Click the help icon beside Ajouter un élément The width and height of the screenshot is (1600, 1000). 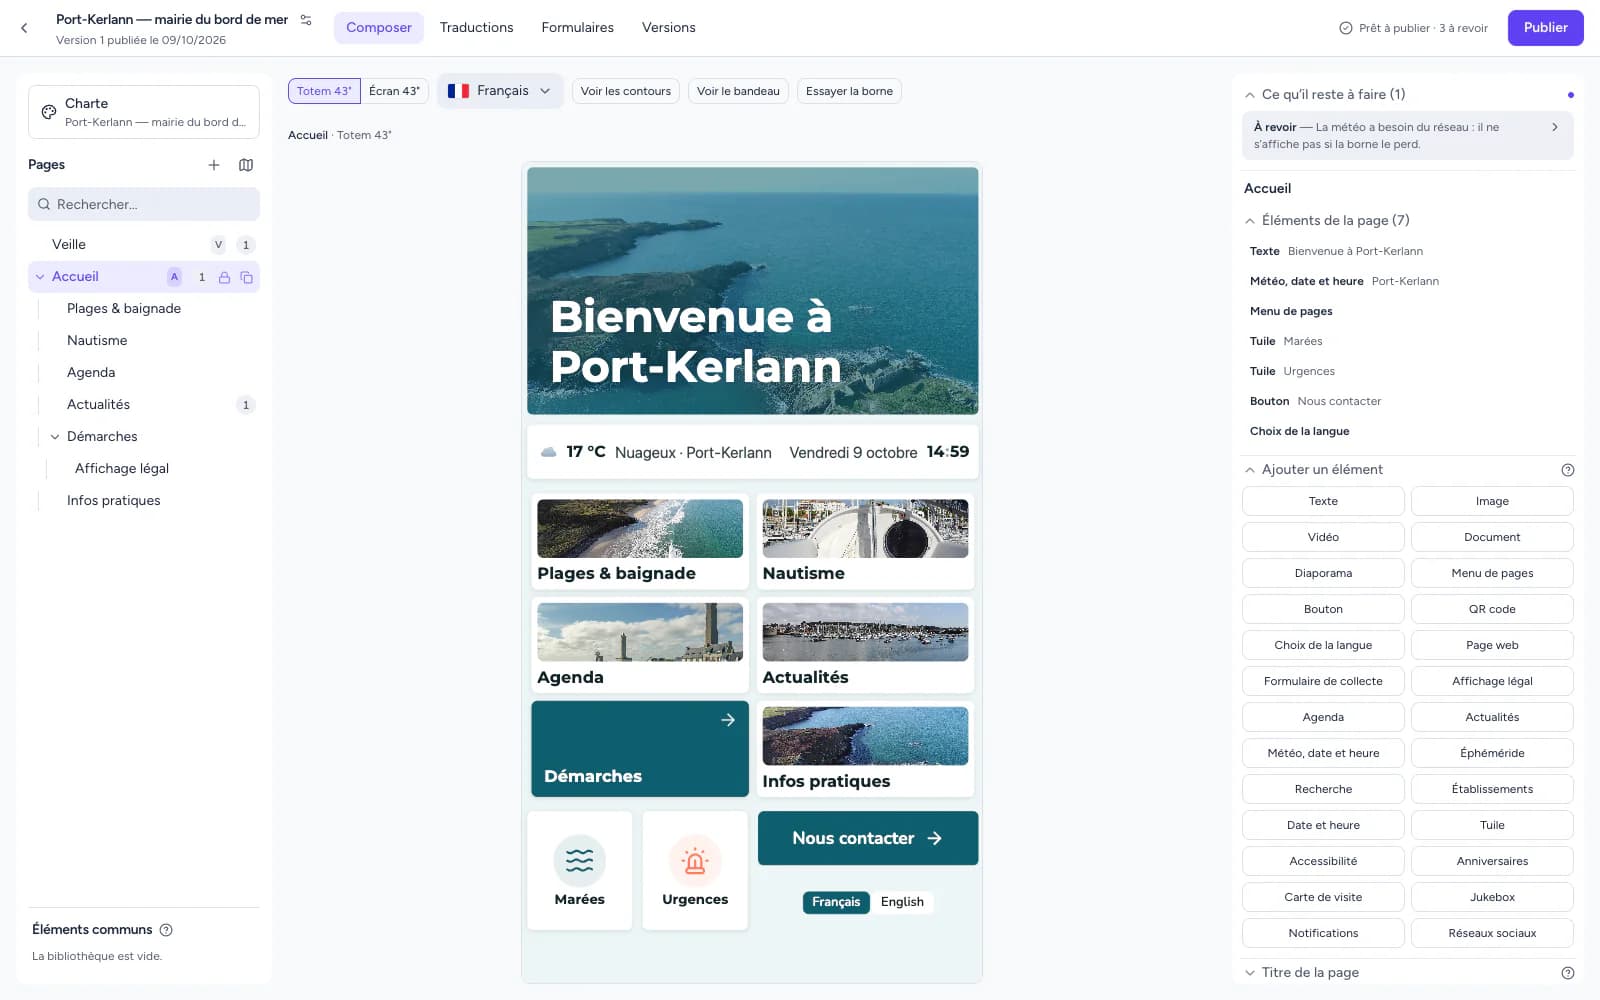(1567, 470)
